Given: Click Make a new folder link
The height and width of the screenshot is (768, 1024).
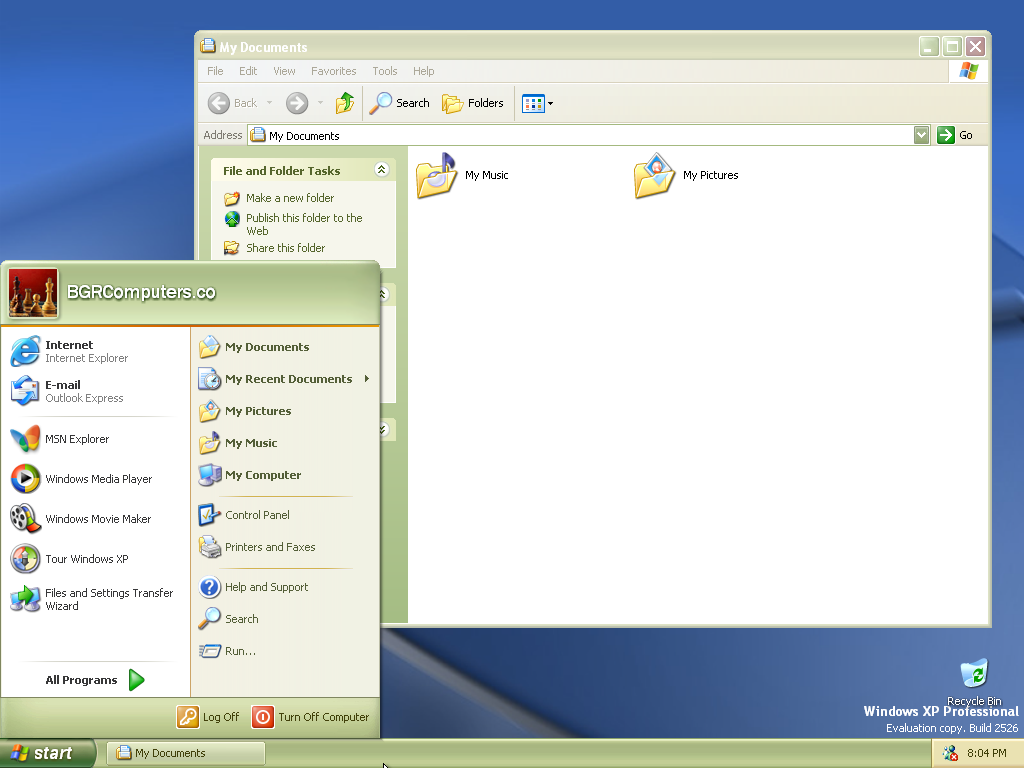Looking at the screenshot, I should pyautogui.click(x=290, y=198).
